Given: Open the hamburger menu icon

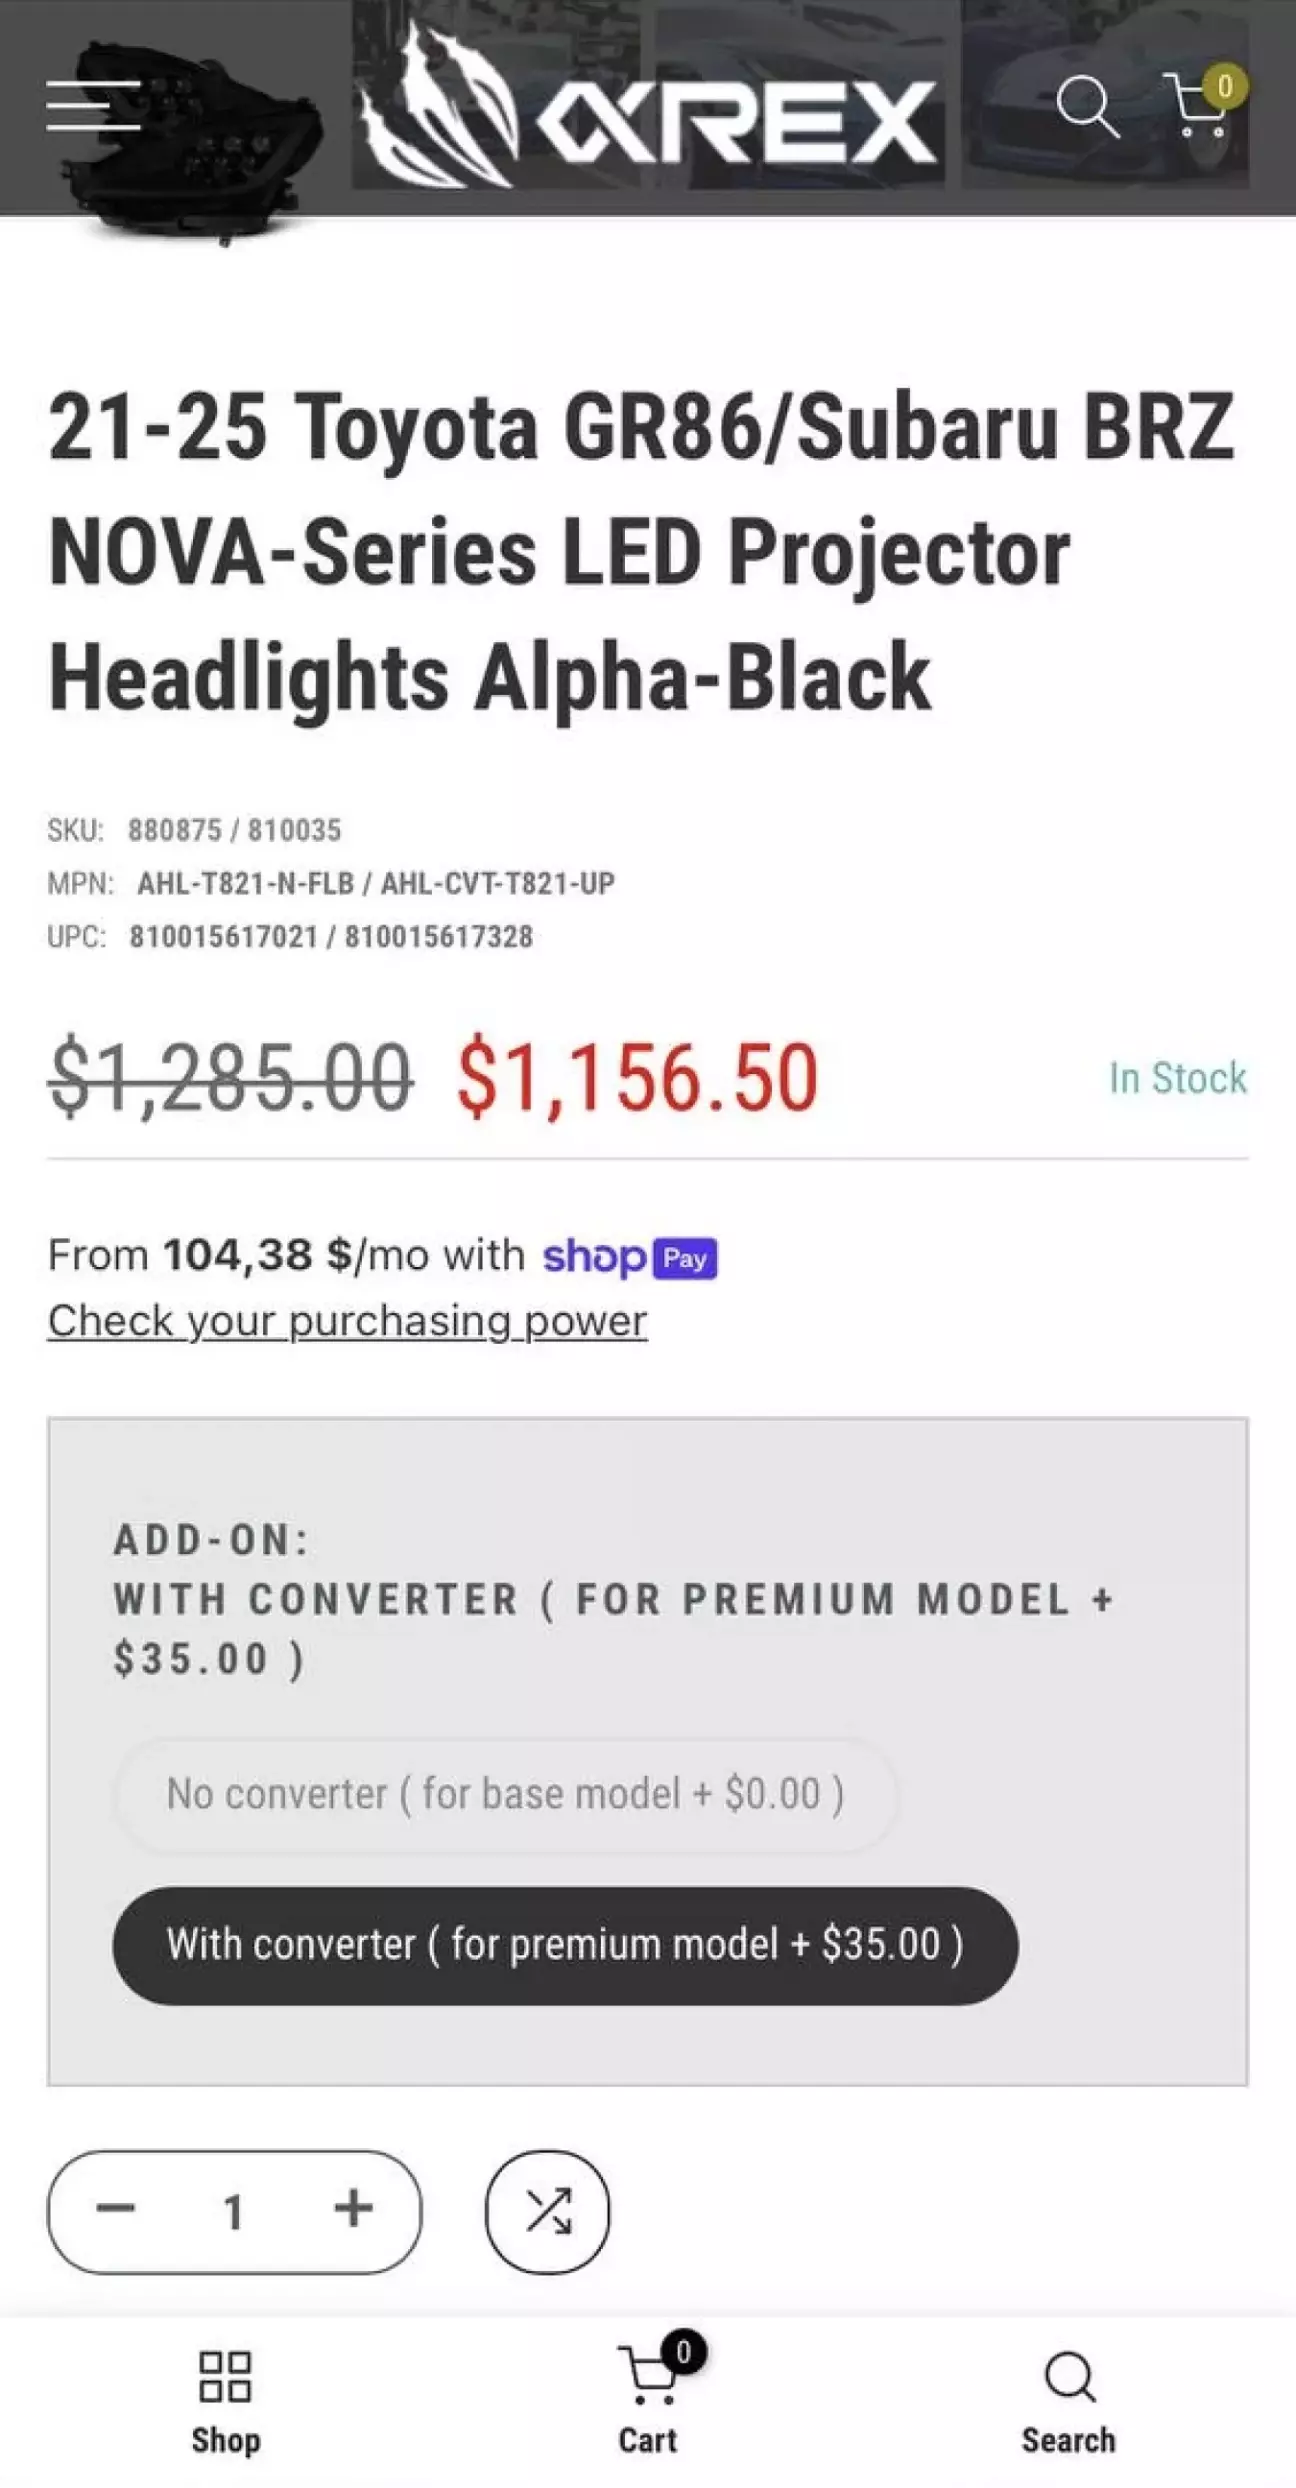Looking at the screenshot, I should [93, 105].
